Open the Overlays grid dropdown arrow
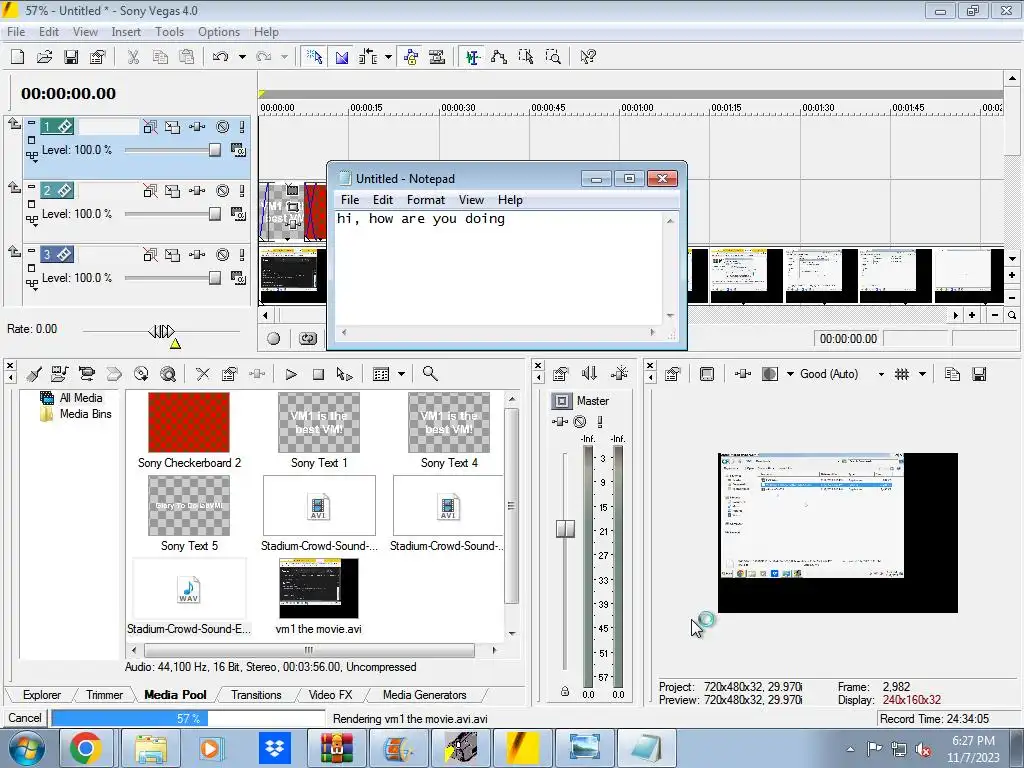 [x=922, y=374]
